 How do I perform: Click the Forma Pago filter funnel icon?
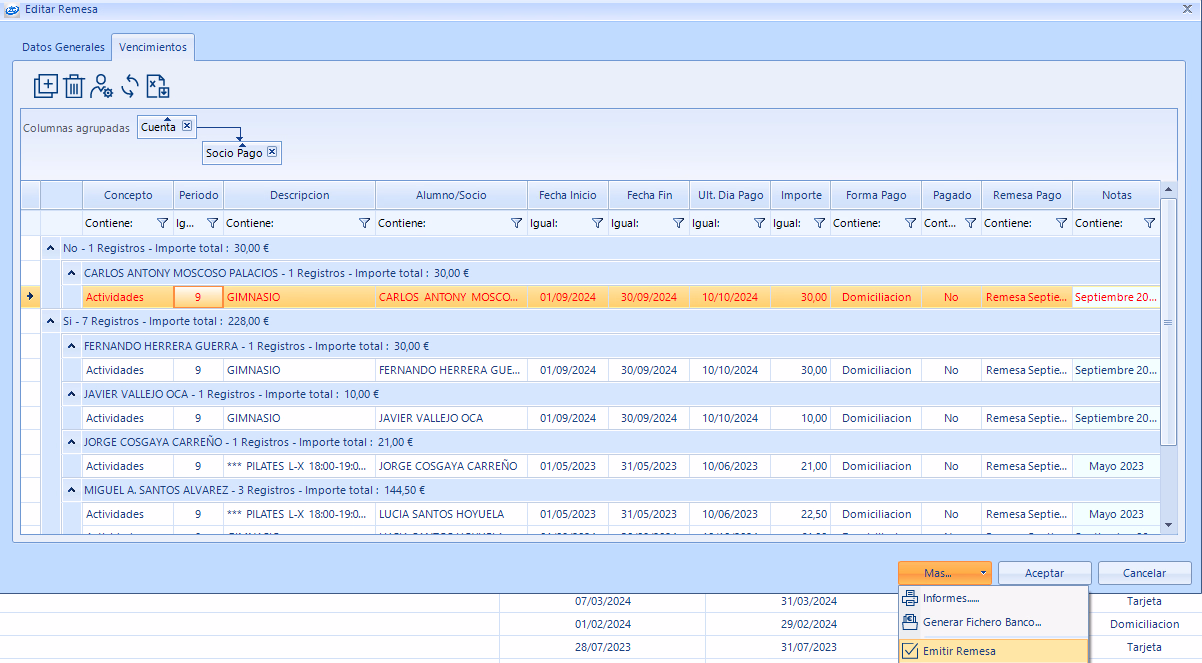click(910, 223)
